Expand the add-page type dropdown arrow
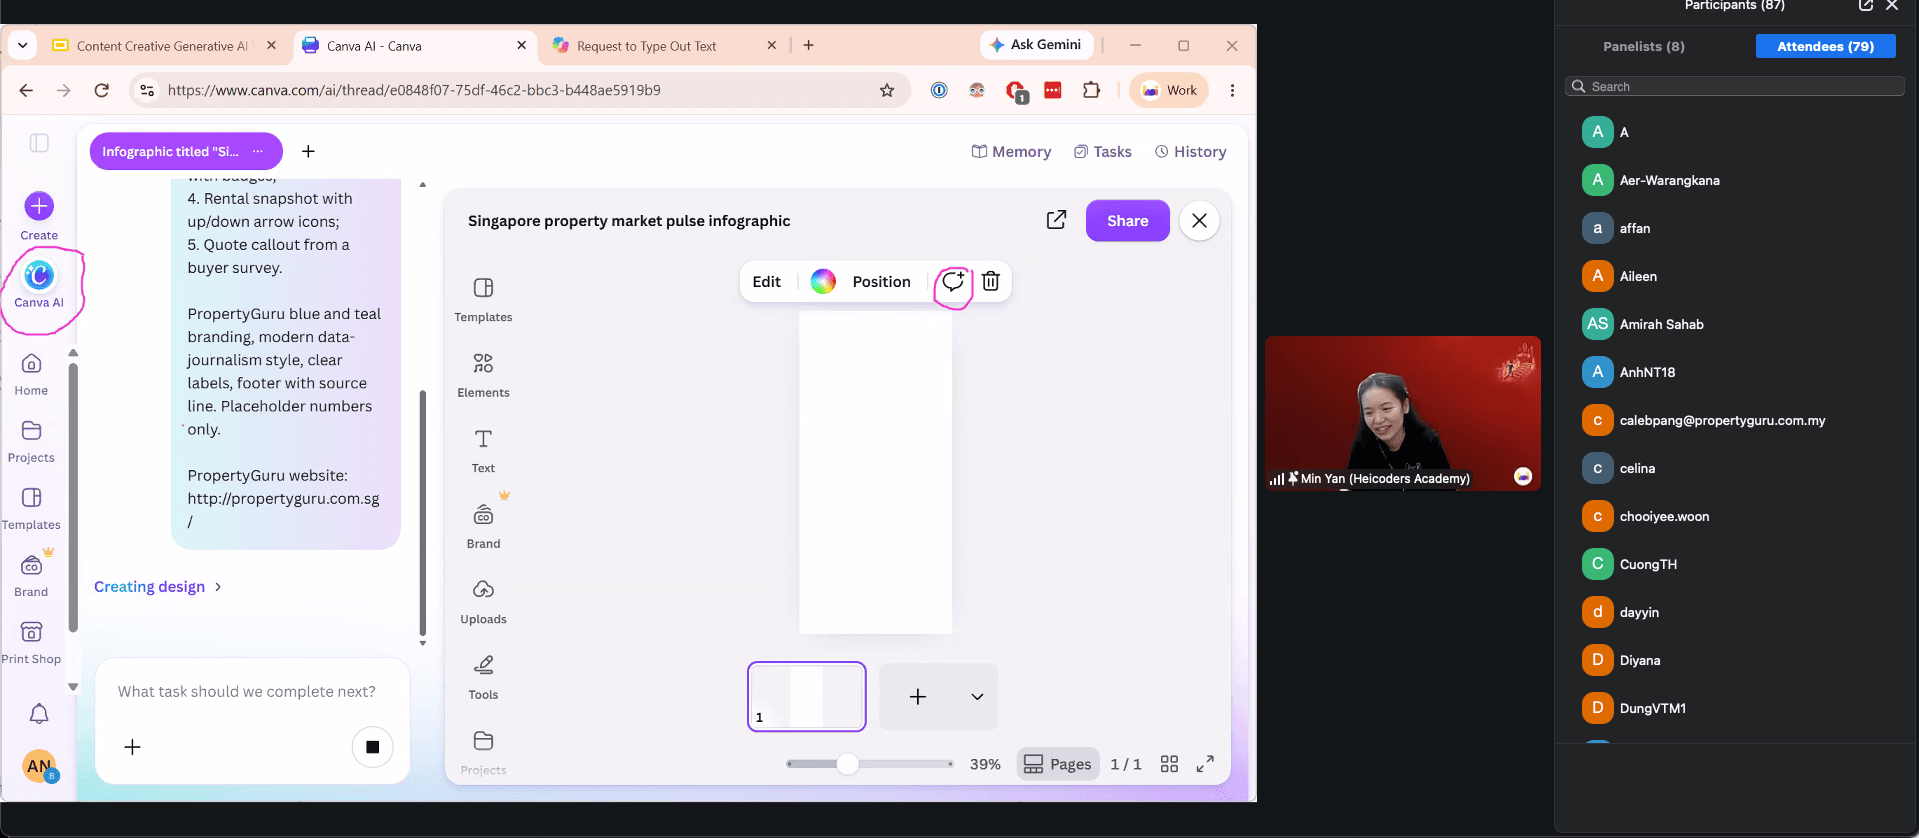The height and width of the screenshot is (838, 1919). coord(977,697)
